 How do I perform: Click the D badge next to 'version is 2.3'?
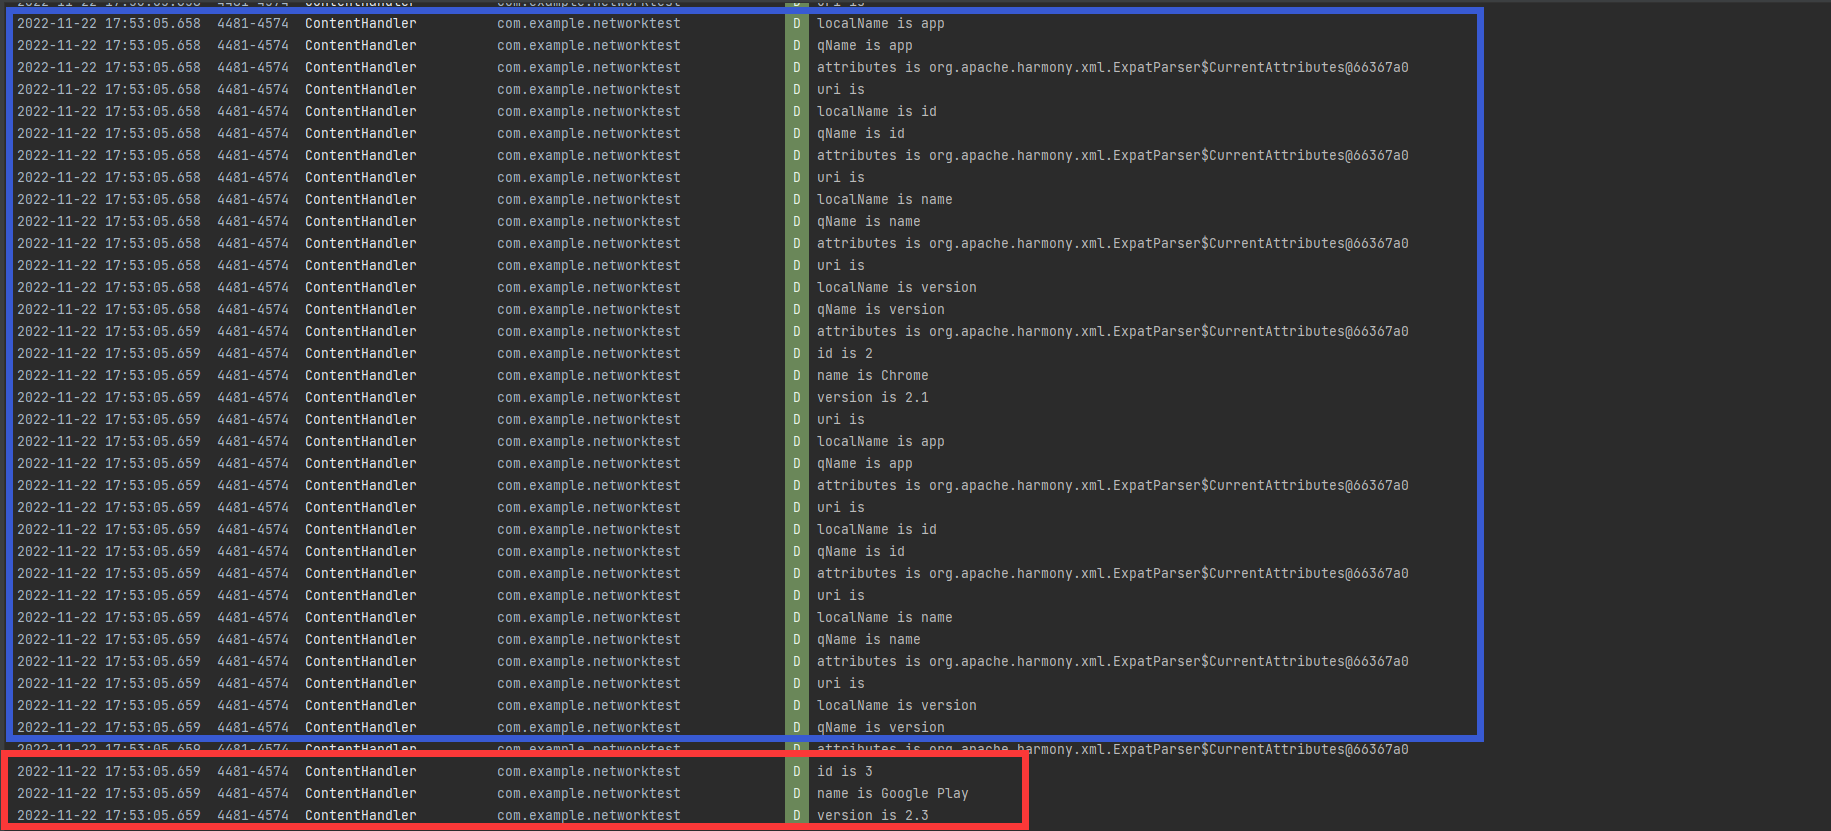coord(797,815)
